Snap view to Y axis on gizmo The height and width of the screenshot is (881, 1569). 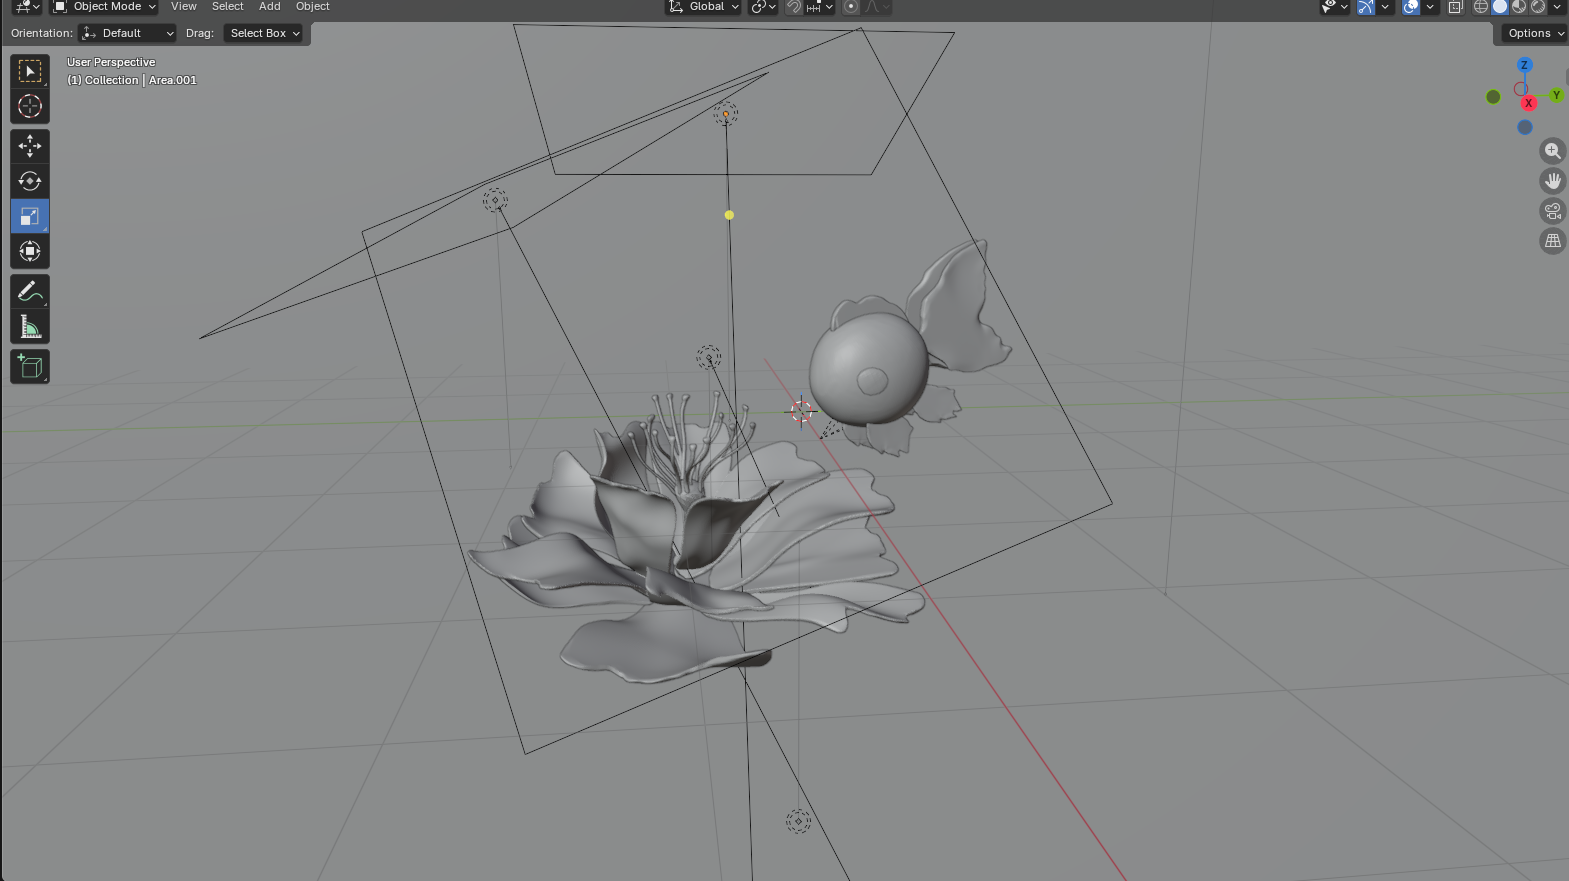(x=1556, y=95)
